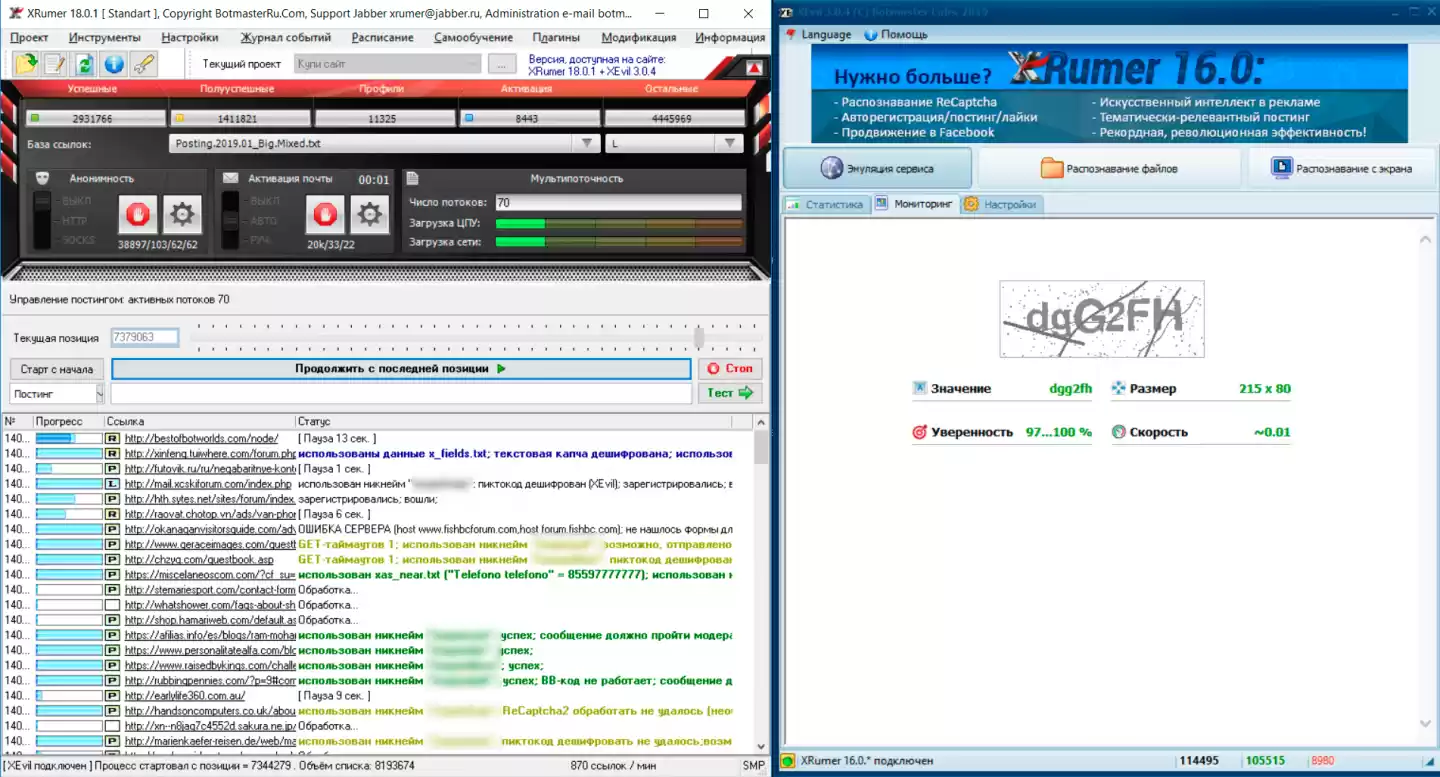Open the Журнал событий menu
This screenshot has height=777, width=1440.
tap(286, 37)
